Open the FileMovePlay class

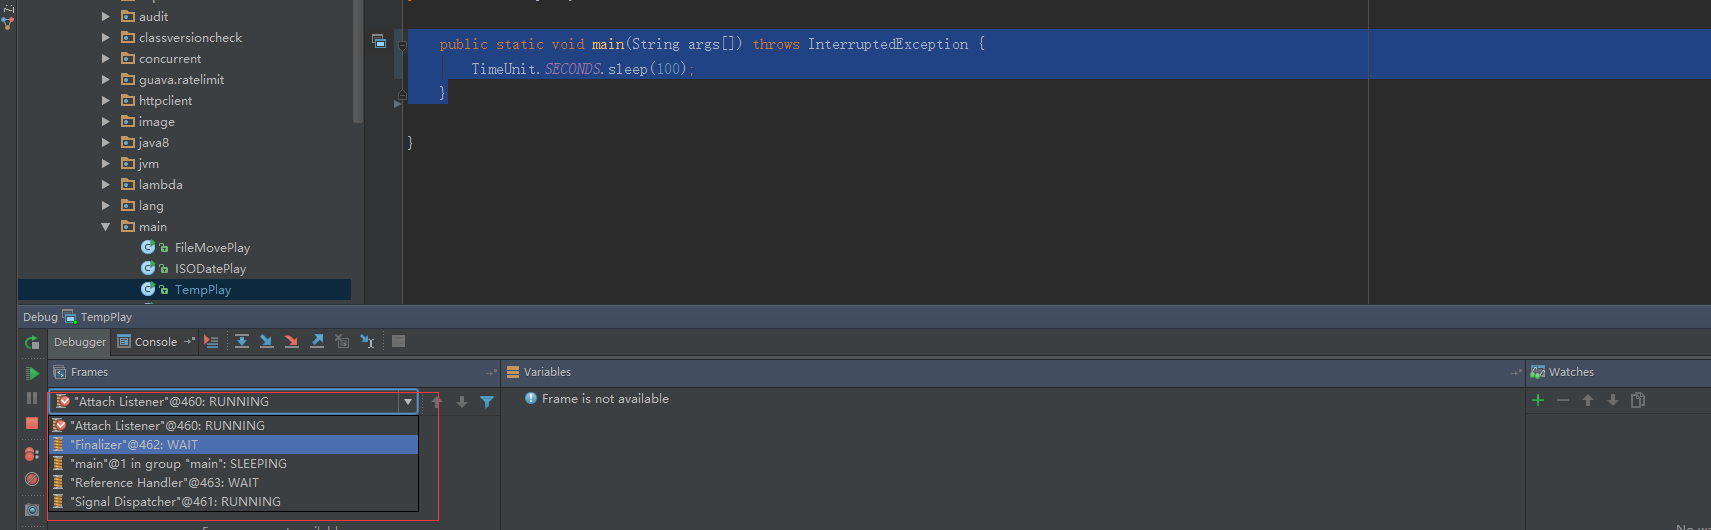[x=212, y=248]
